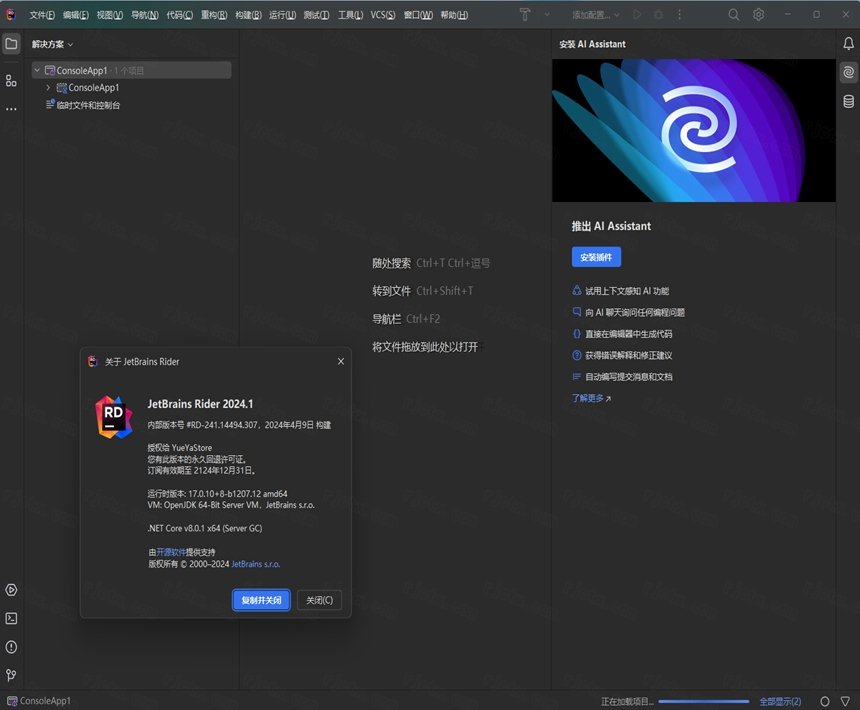This screenshot has height=710, width=860.
Task: Open the open-source software link
Action: click(171, 552)
